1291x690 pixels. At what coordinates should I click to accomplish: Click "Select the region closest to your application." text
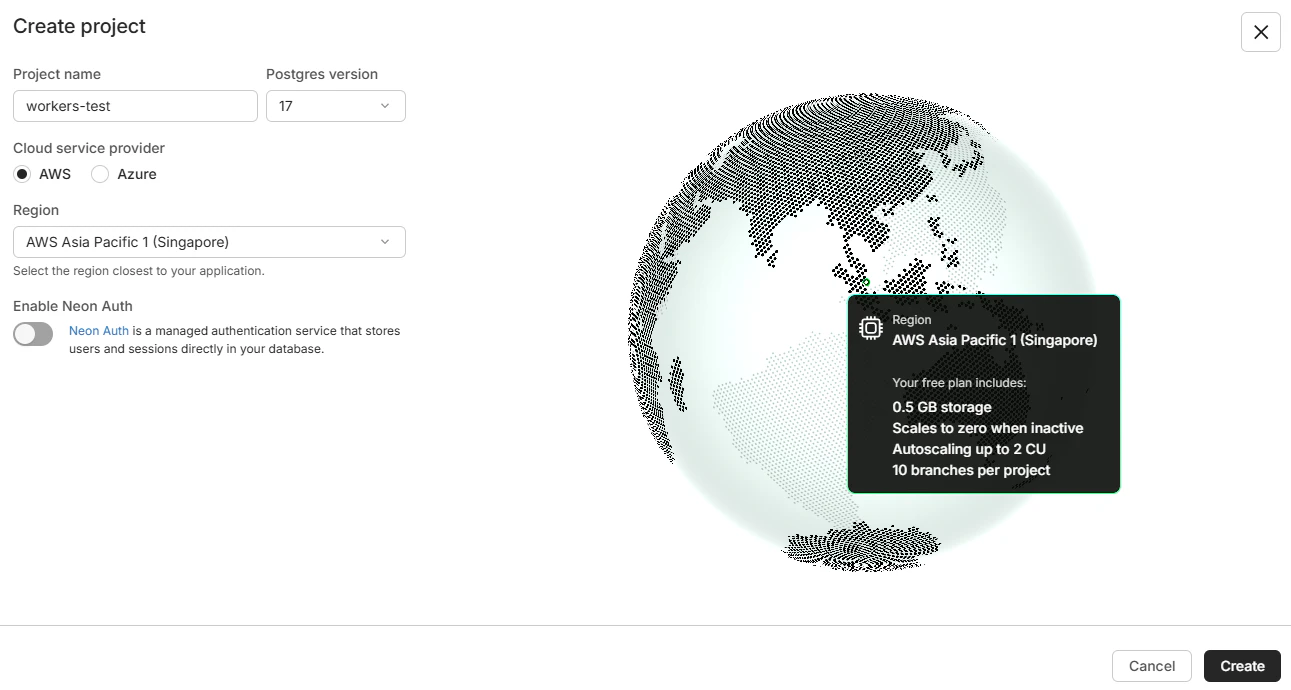(x=139, y=271)
